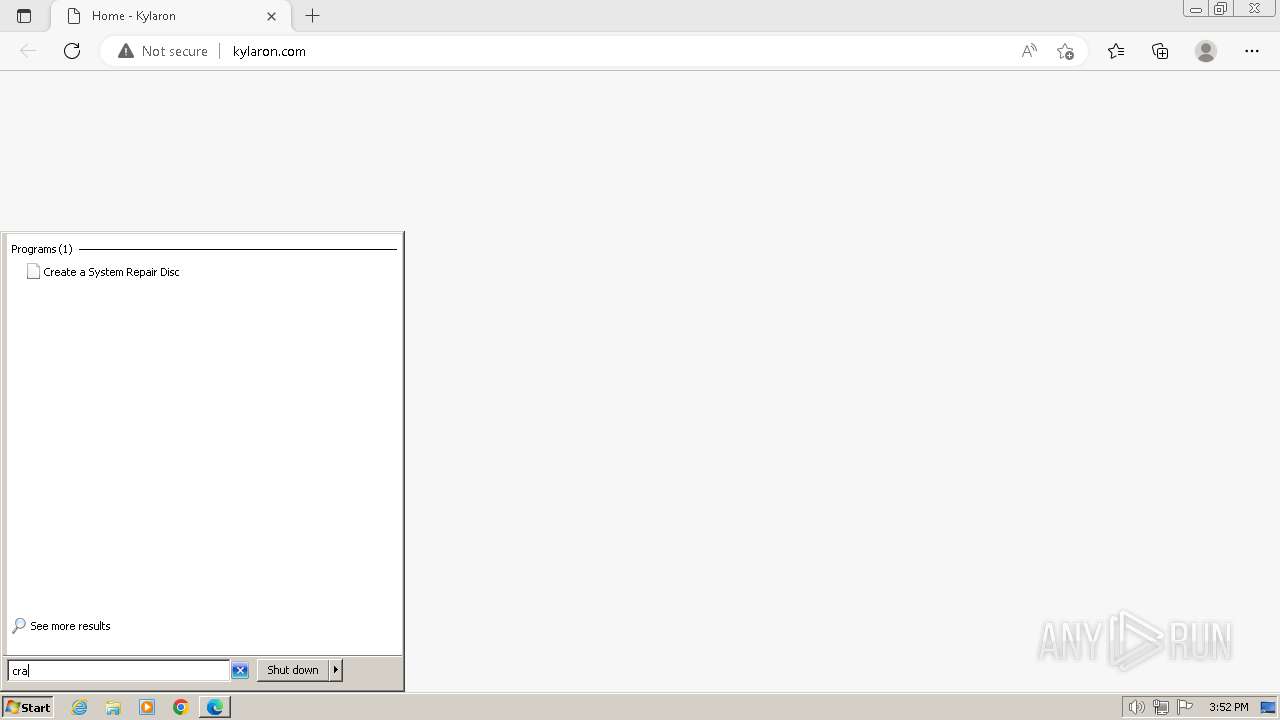Open Internet Explorer from the taskbar
The height and width of the screenshot is (720, 1280).
(x=80, y=707)
